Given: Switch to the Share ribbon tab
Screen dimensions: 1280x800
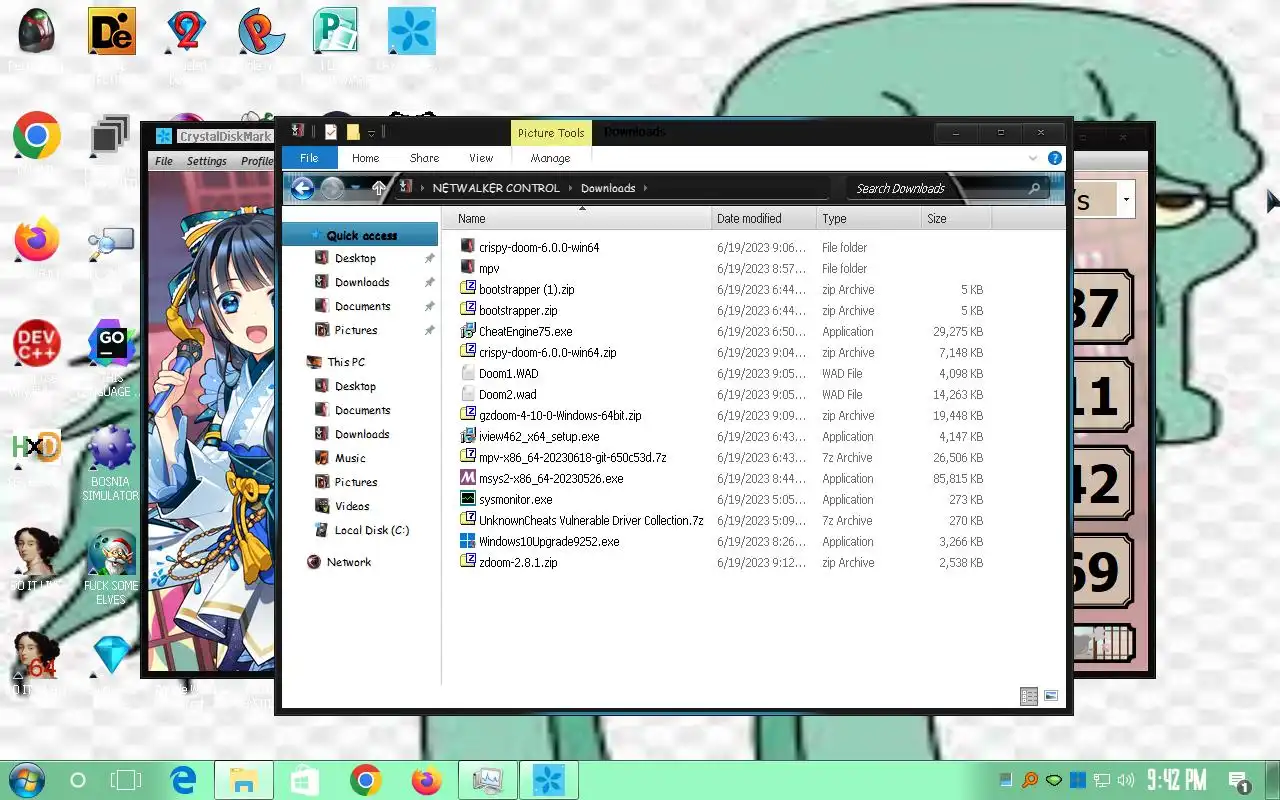Looking at the screenshot, I should tap(424, 158).
